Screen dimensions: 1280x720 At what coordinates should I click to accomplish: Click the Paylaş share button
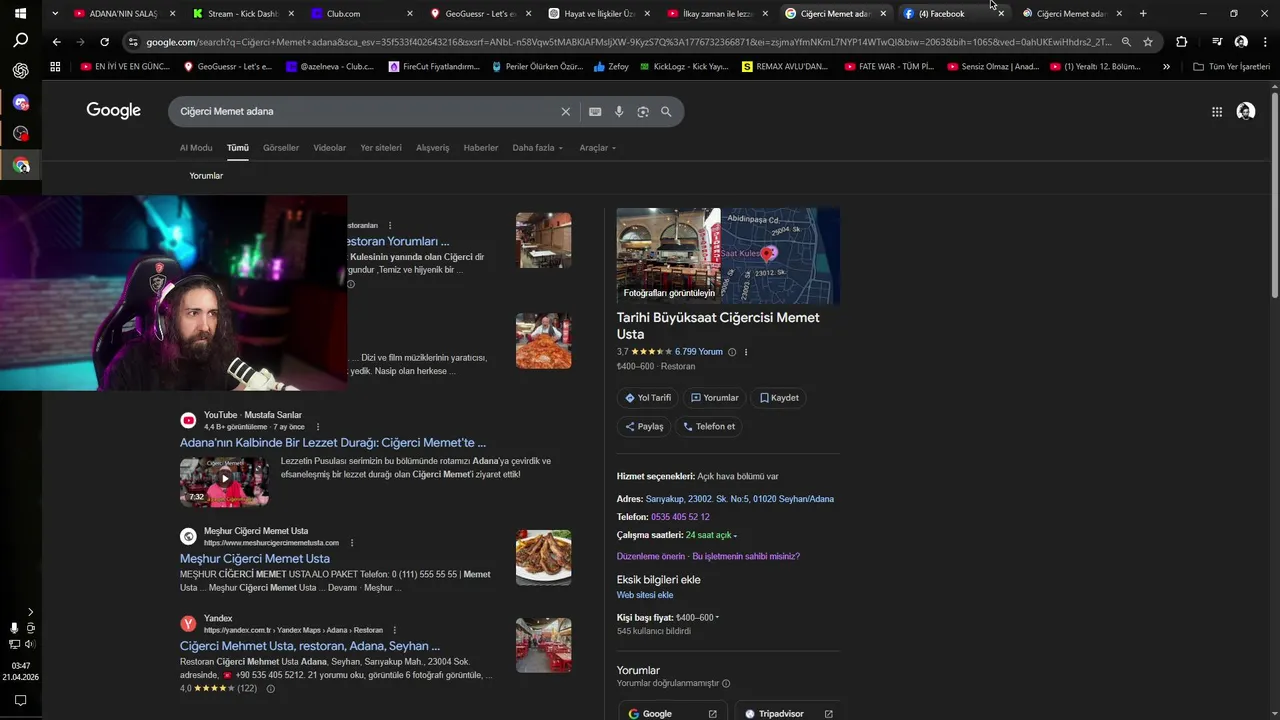point(644,426)
